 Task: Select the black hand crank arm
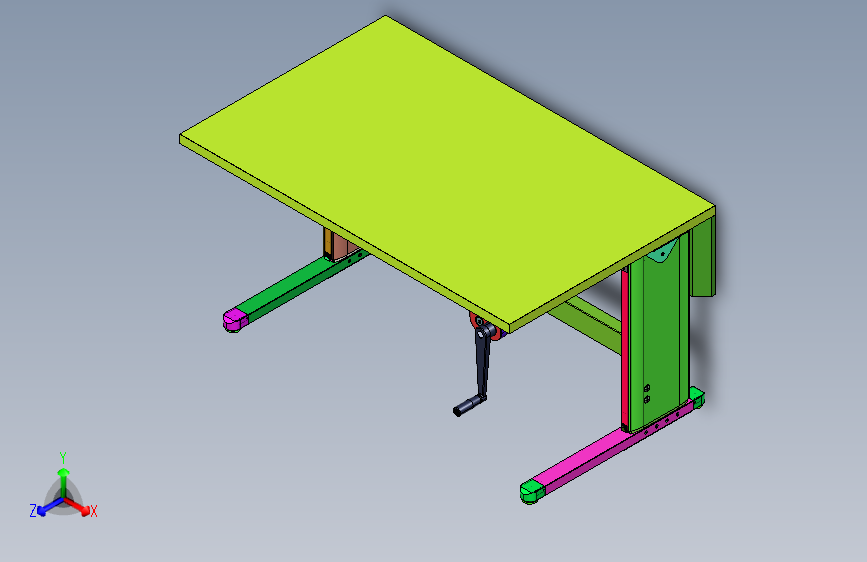pyautogui.click(x=483, y=362)
